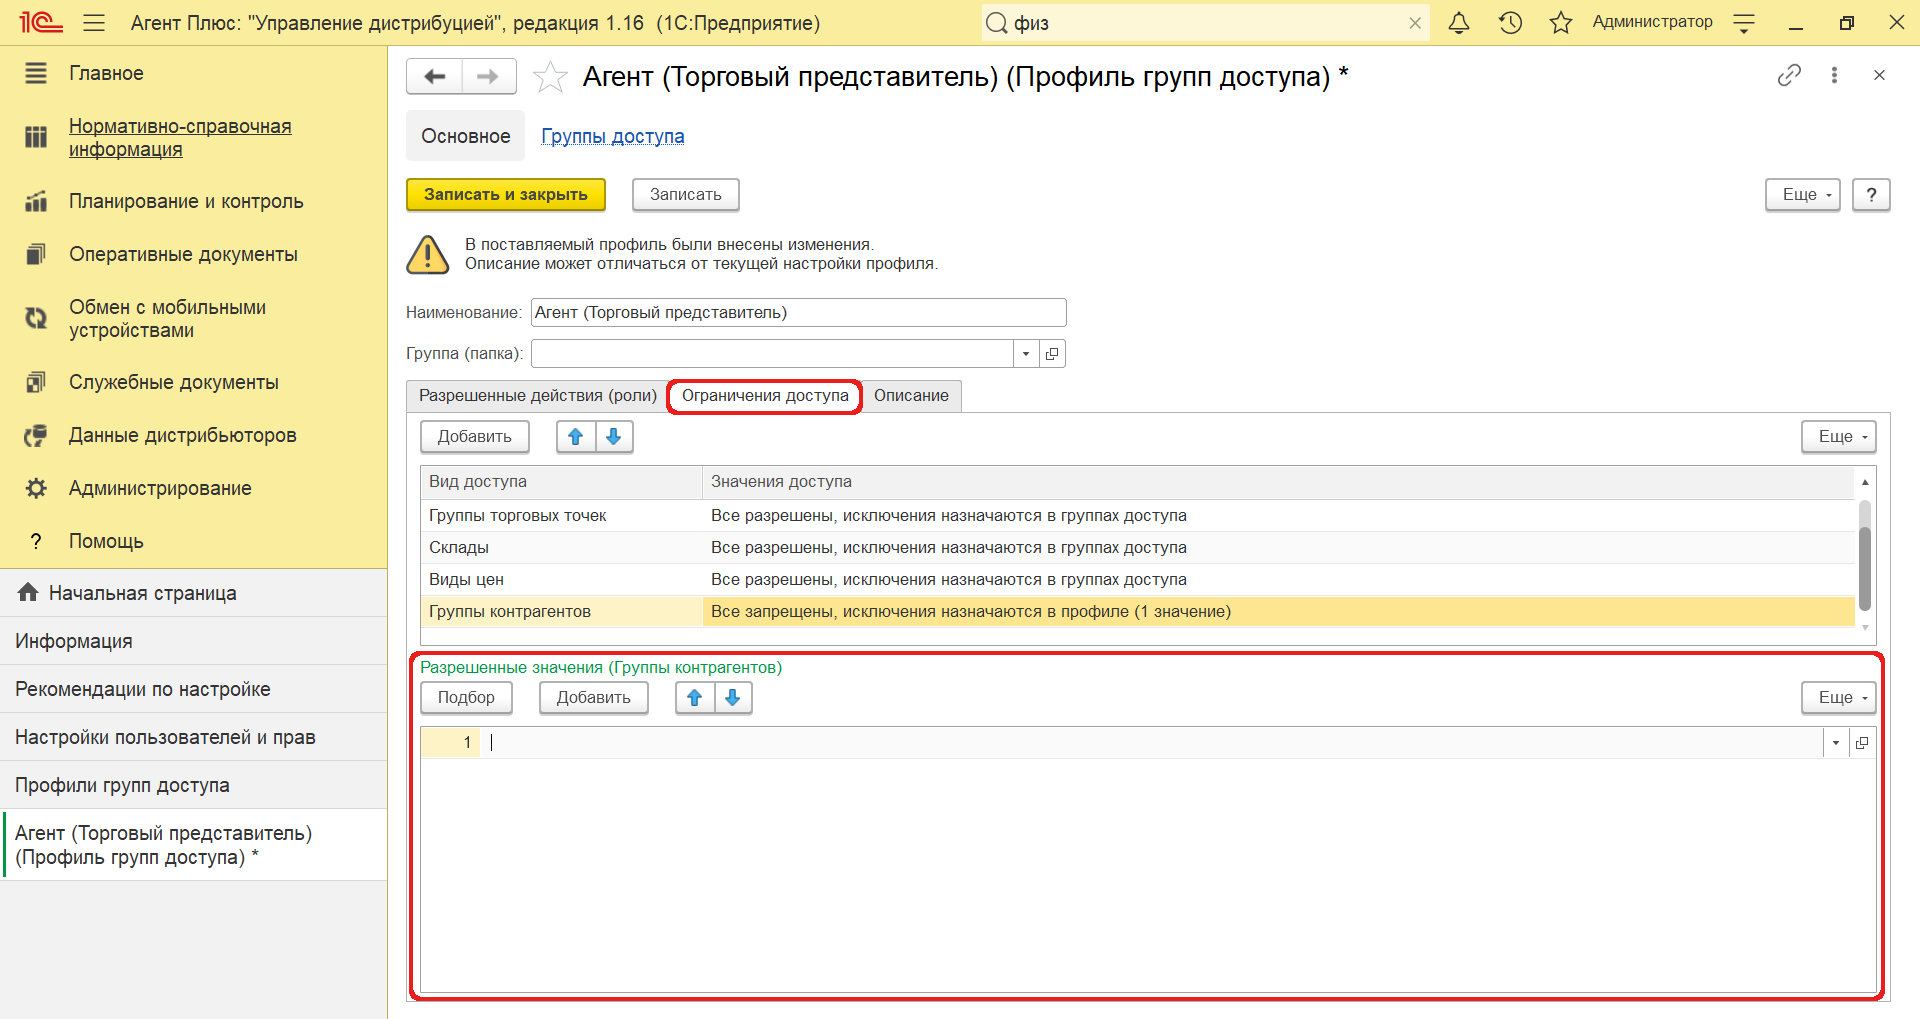Click Администрирование gear icon
Screen dimensions: 1920x1019
point(36,488)
